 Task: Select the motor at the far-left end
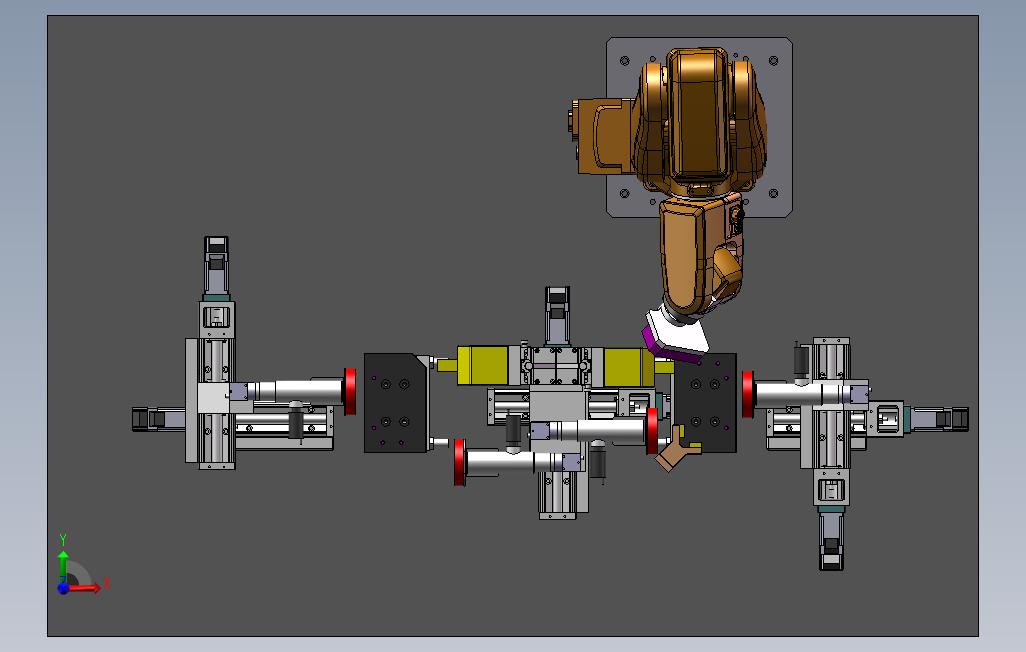point(159,419)
